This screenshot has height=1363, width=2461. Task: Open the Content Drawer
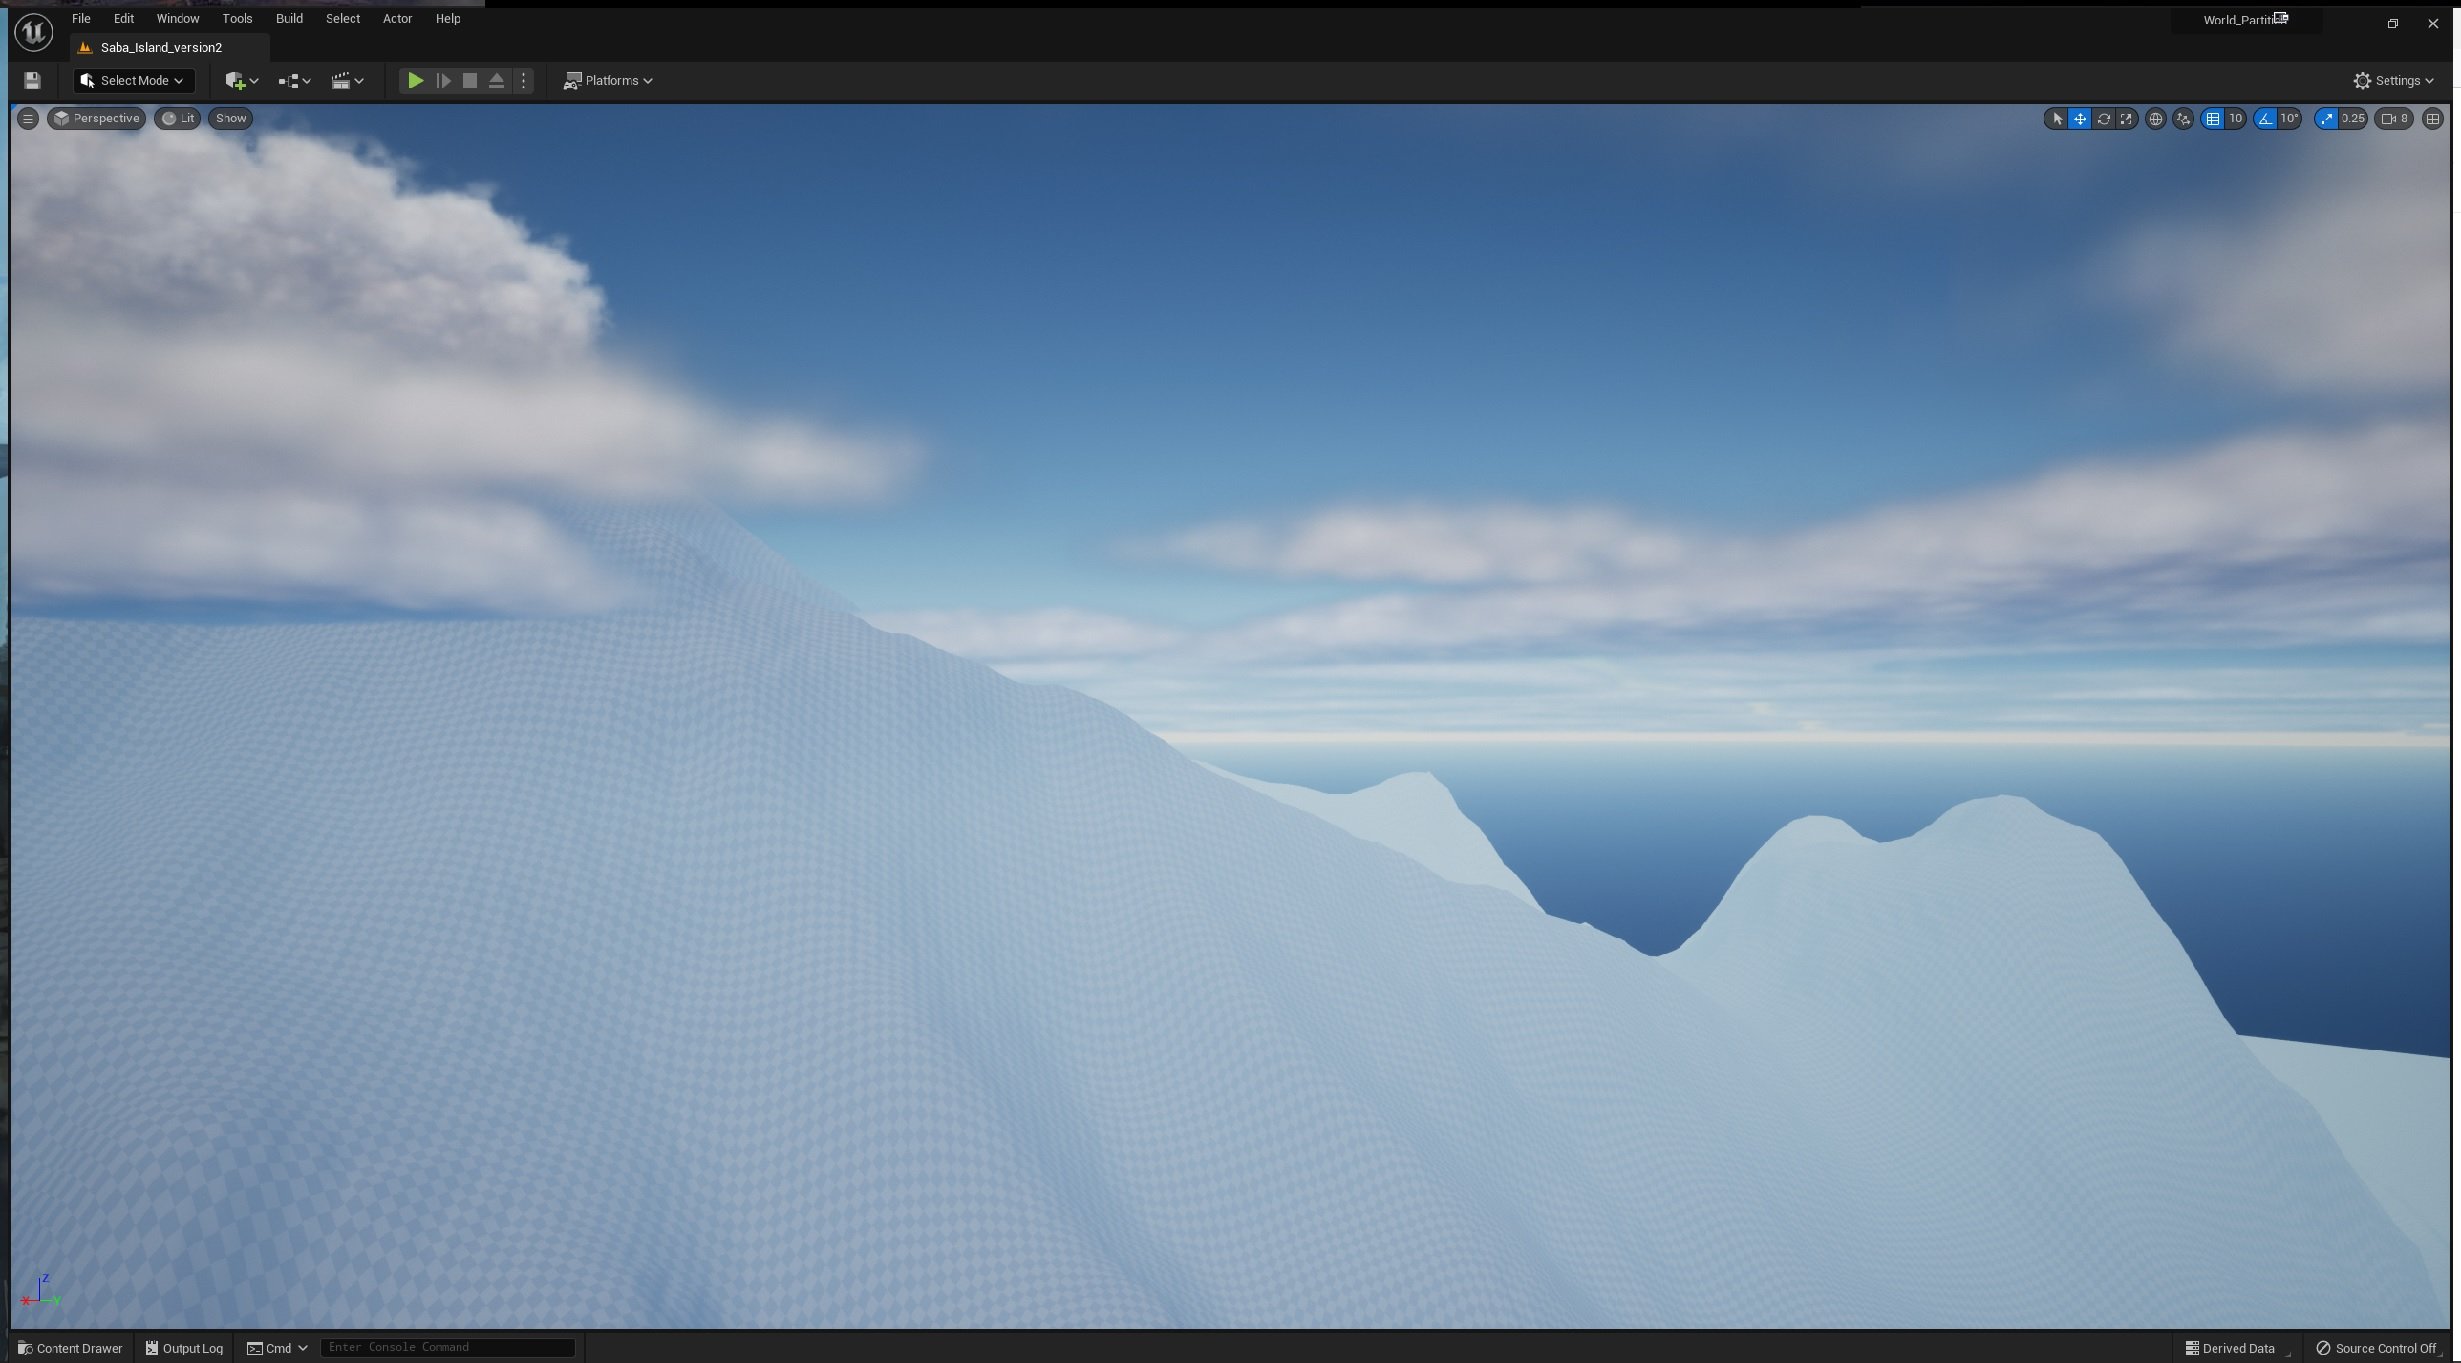70,1348
